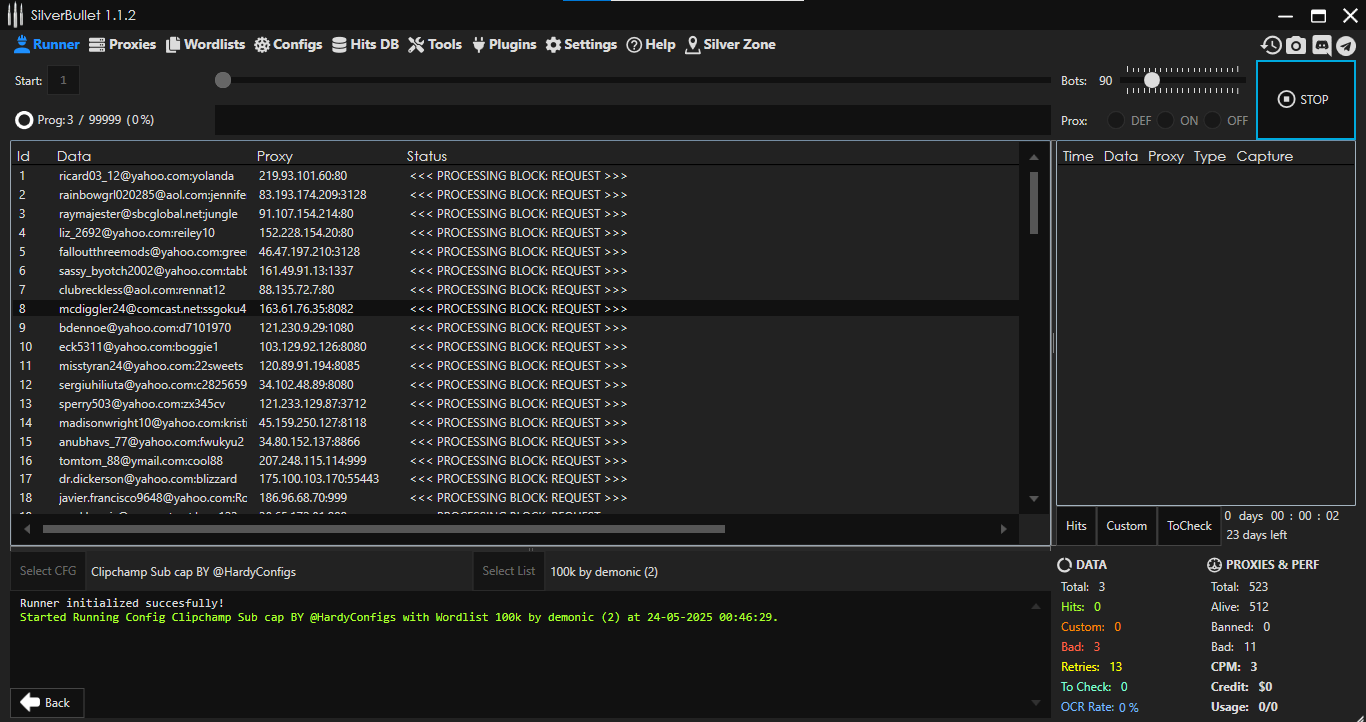Click the STOP button
This screenshot has height=722, width=1366.
click(1304, 100)
